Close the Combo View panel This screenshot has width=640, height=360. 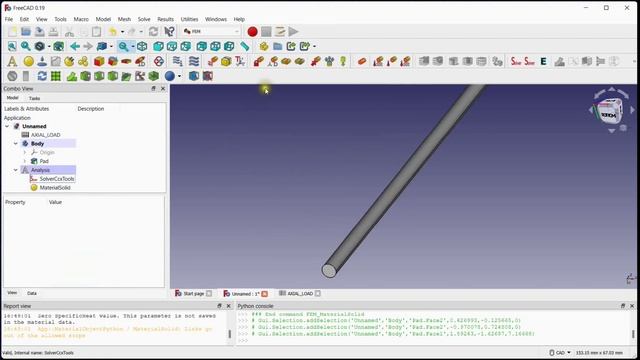pos(163,89)
